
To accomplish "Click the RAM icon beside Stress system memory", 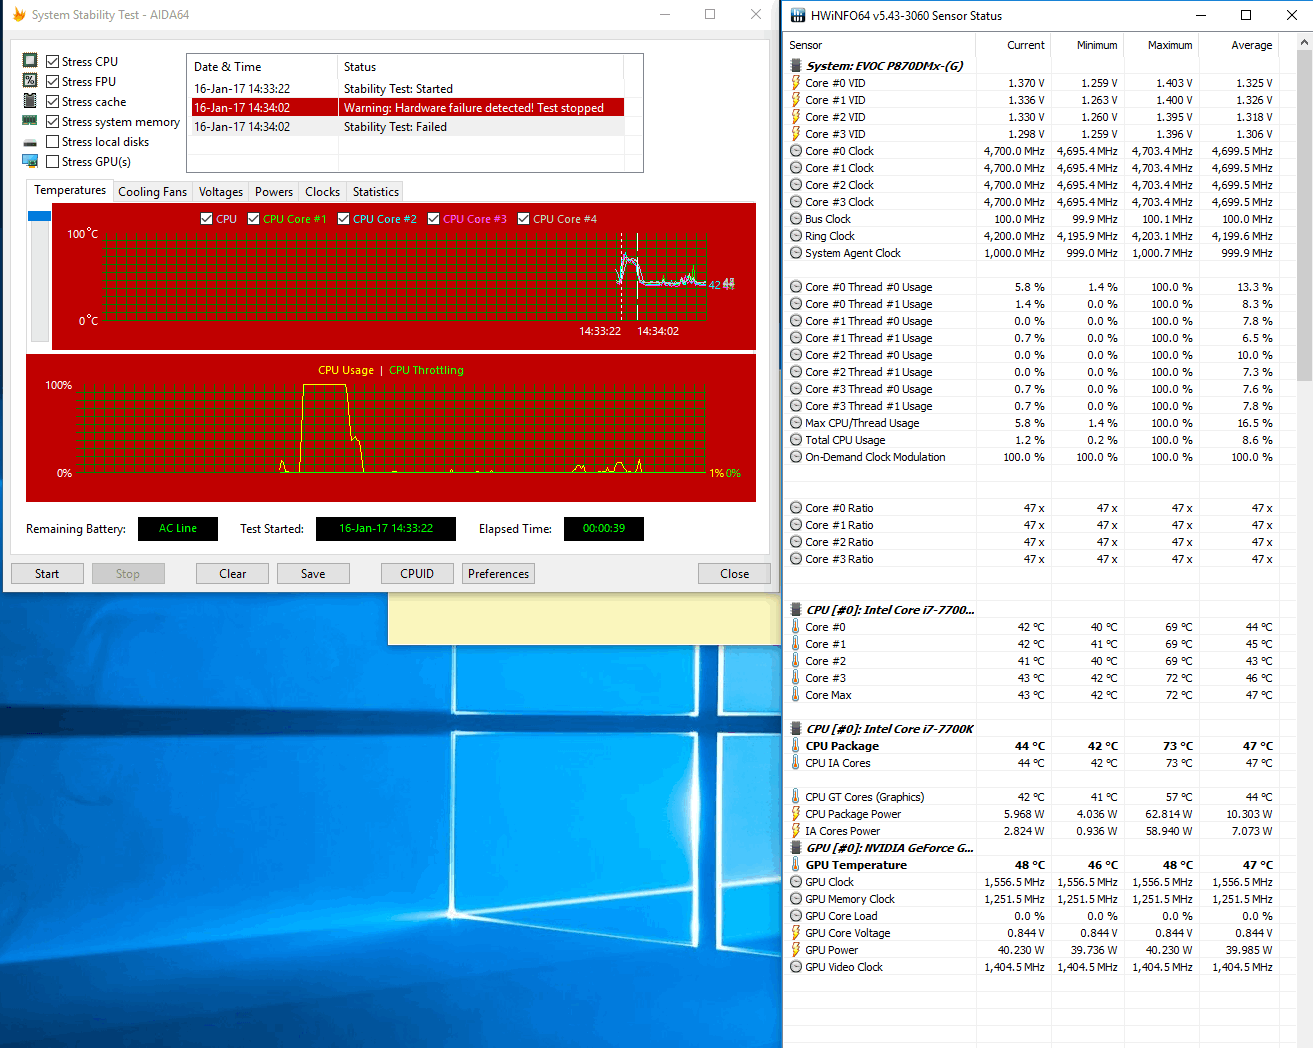I will [x=30, y=121].
